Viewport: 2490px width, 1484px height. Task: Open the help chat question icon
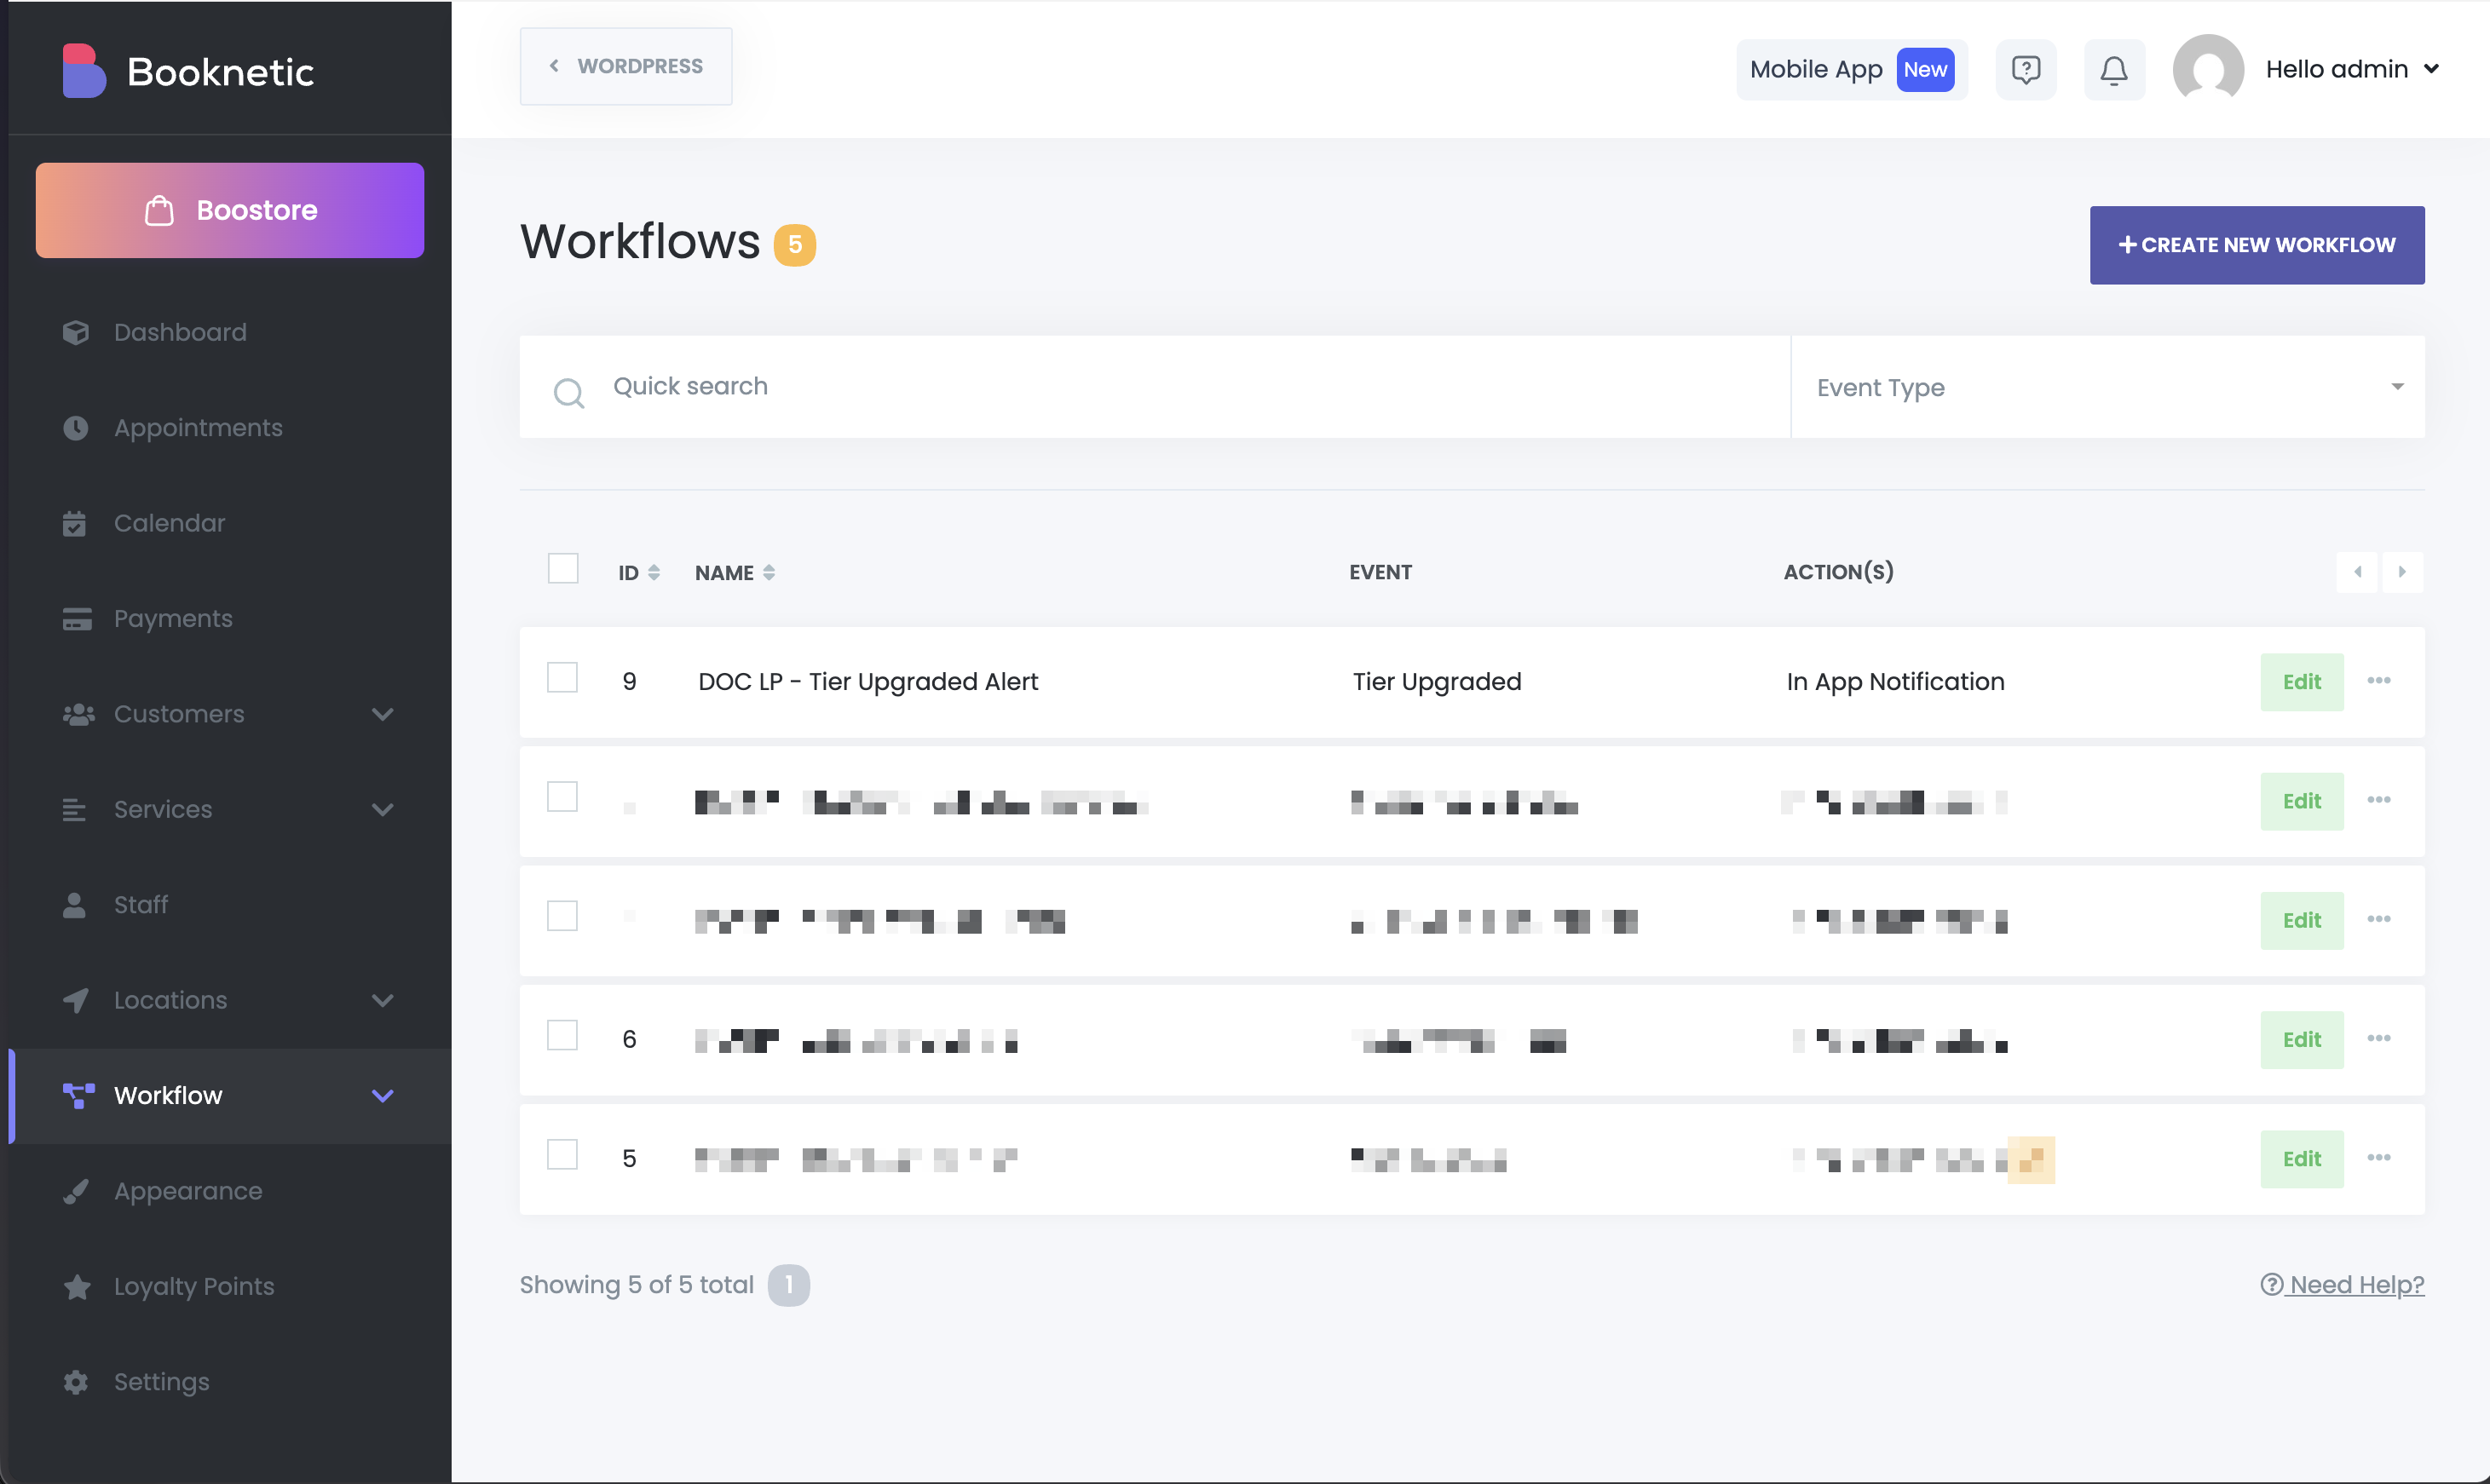click(x=2025, y=70)
